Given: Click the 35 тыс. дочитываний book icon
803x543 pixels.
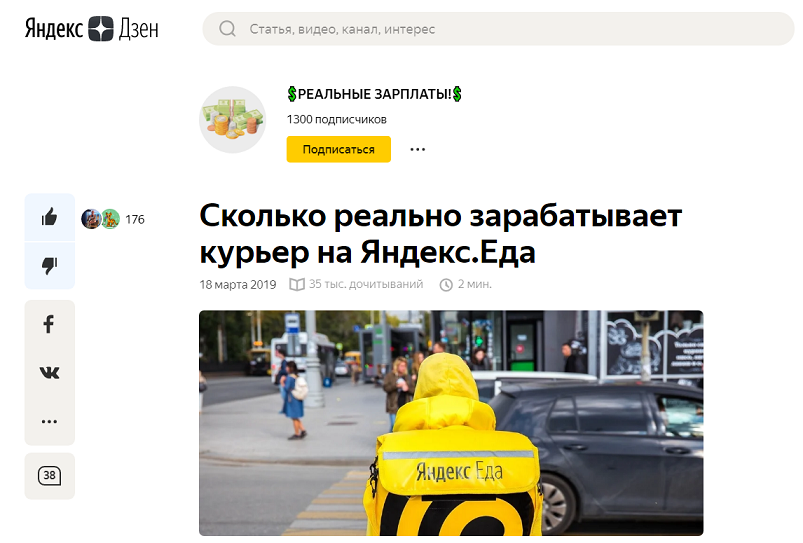Looking at the screenshot, I should click(x=297, y=284).
